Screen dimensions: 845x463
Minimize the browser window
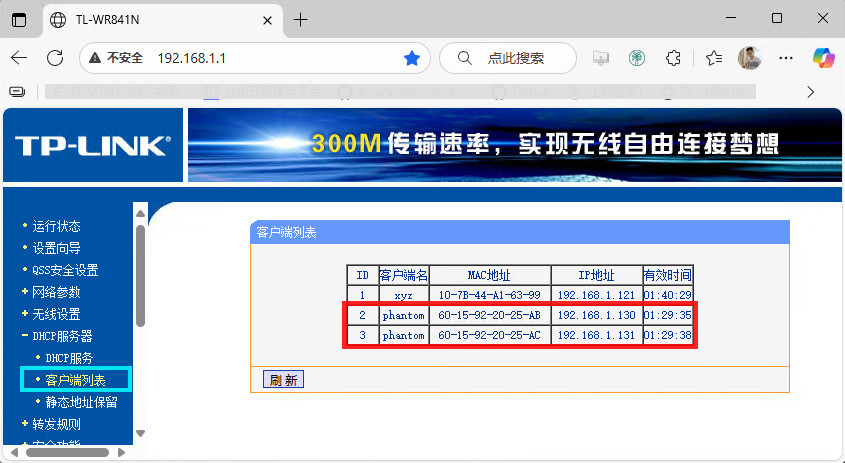(x=731, y=18)
